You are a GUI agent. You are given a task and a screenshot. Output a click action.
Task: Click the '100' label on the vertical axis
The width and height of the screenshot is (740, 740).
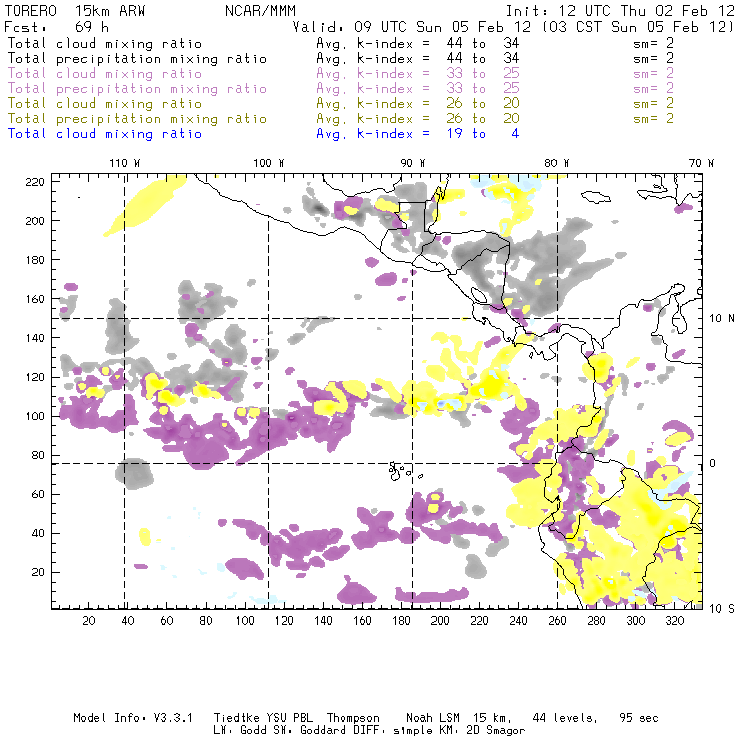point(35,416)
